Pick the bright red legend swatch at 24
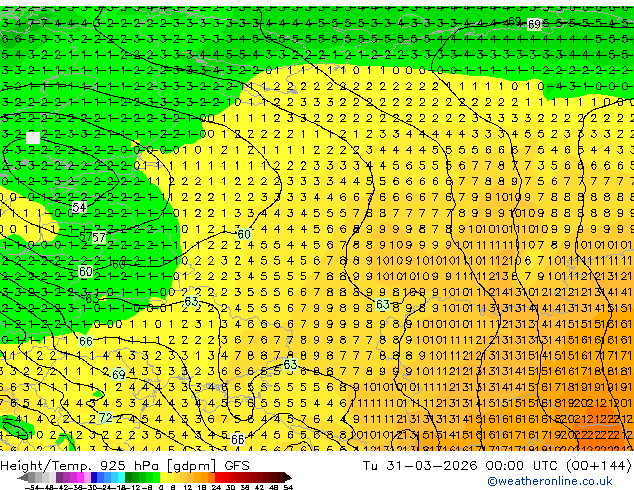634x490 pixels. [218, 477]
